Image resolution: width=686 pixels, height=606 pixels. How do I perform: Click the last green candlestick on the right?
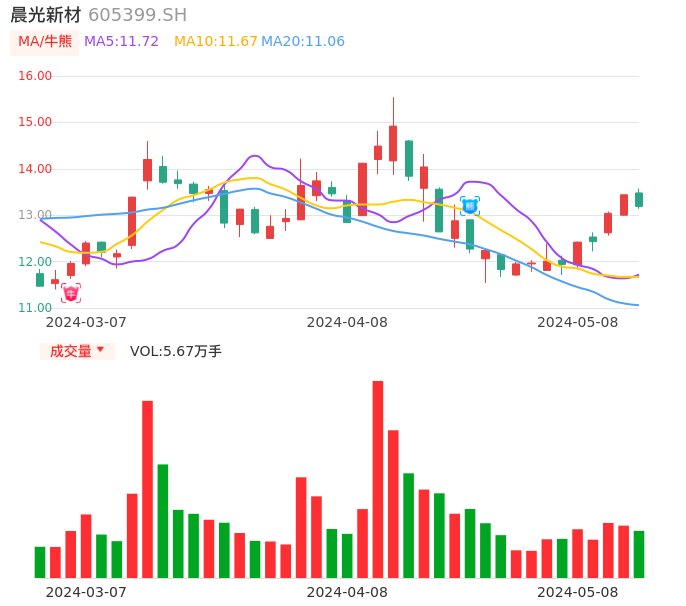click(x=639, y=200)
